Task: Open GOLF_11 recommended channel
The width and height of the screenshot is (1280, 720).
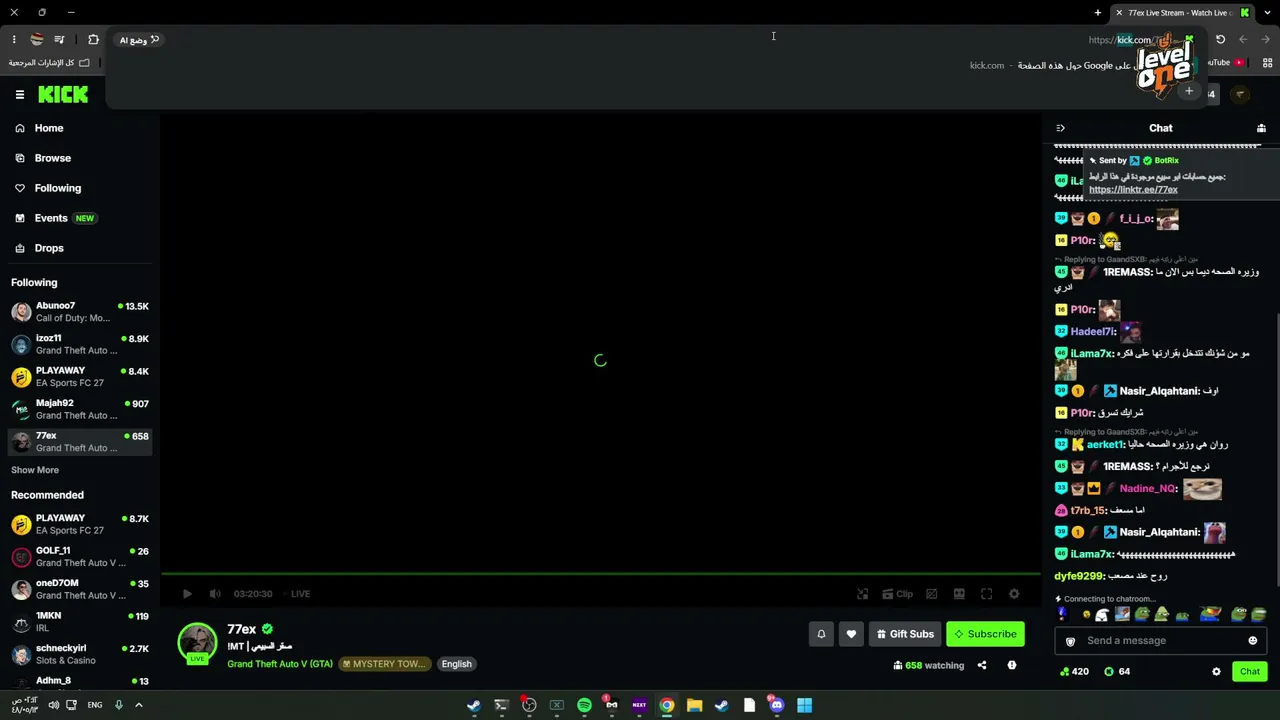Action: tap(80, 556)
